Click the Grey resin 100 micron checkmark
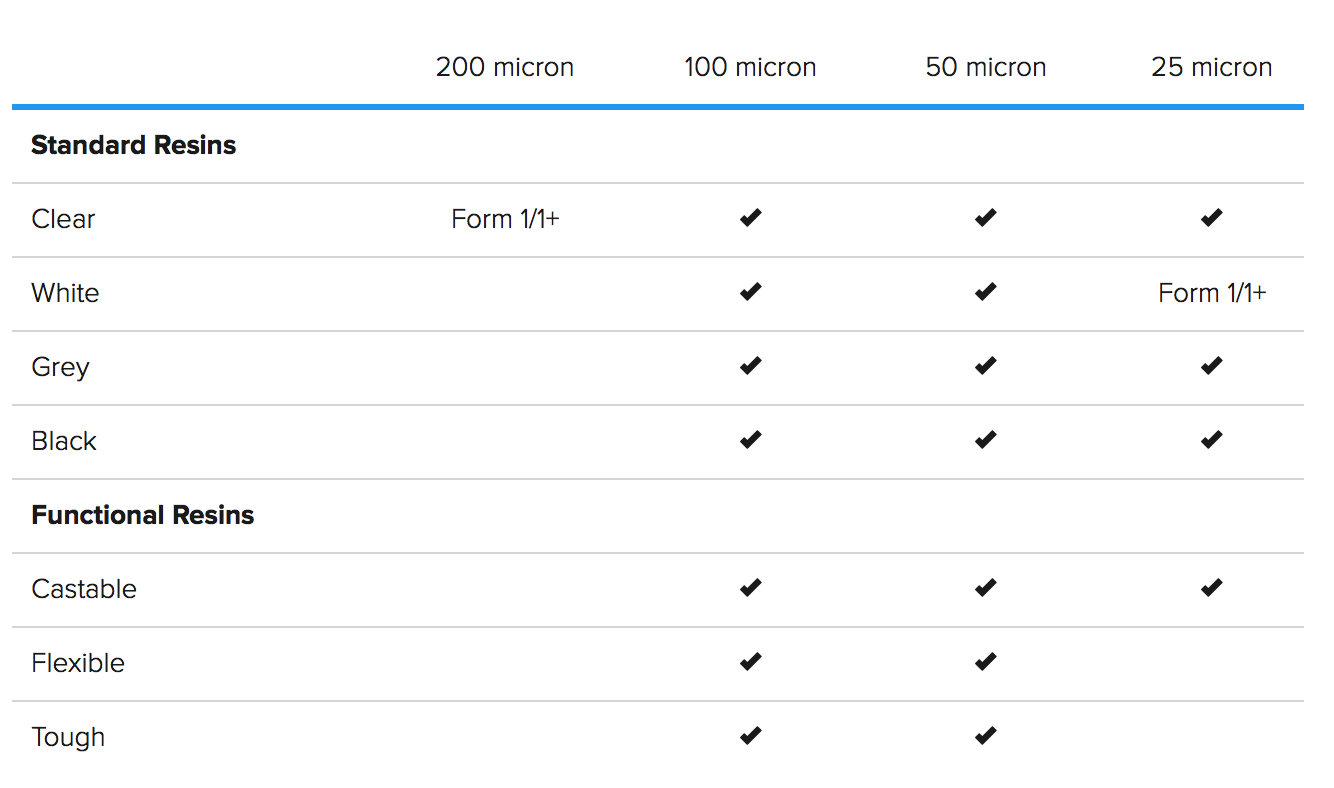The image size is (1334, 788). point(751,366)
